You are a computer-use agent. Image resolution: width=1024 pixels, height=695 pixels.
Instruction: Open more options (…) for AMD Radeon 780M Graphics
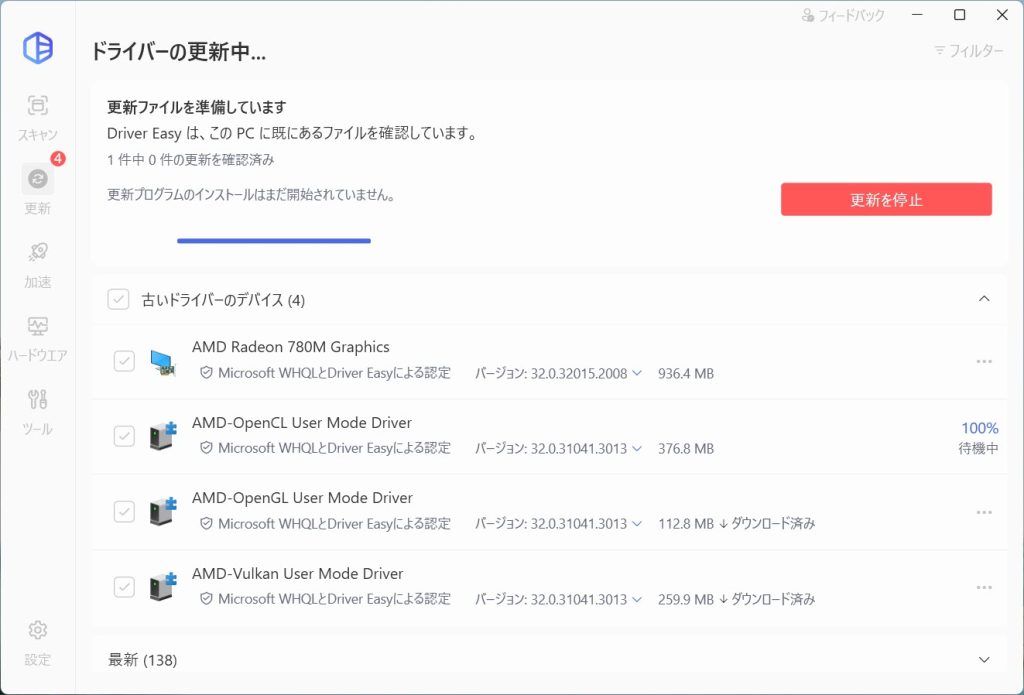point(984,361)
